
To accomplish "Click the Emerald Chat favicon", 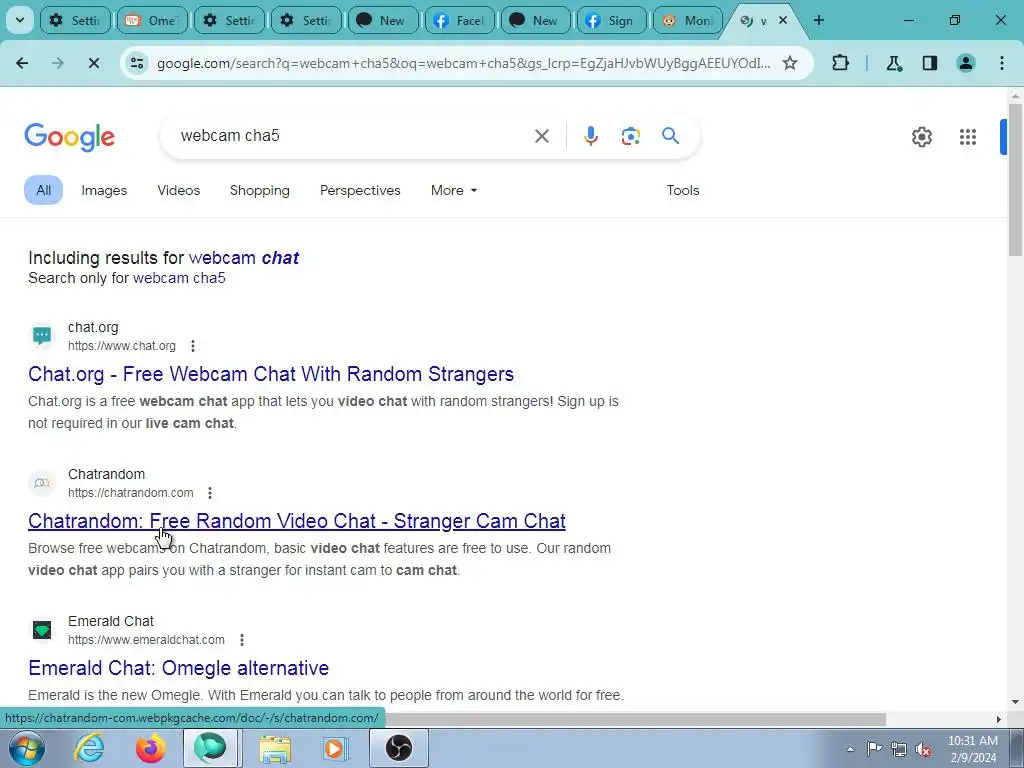I will pos(42,630).
